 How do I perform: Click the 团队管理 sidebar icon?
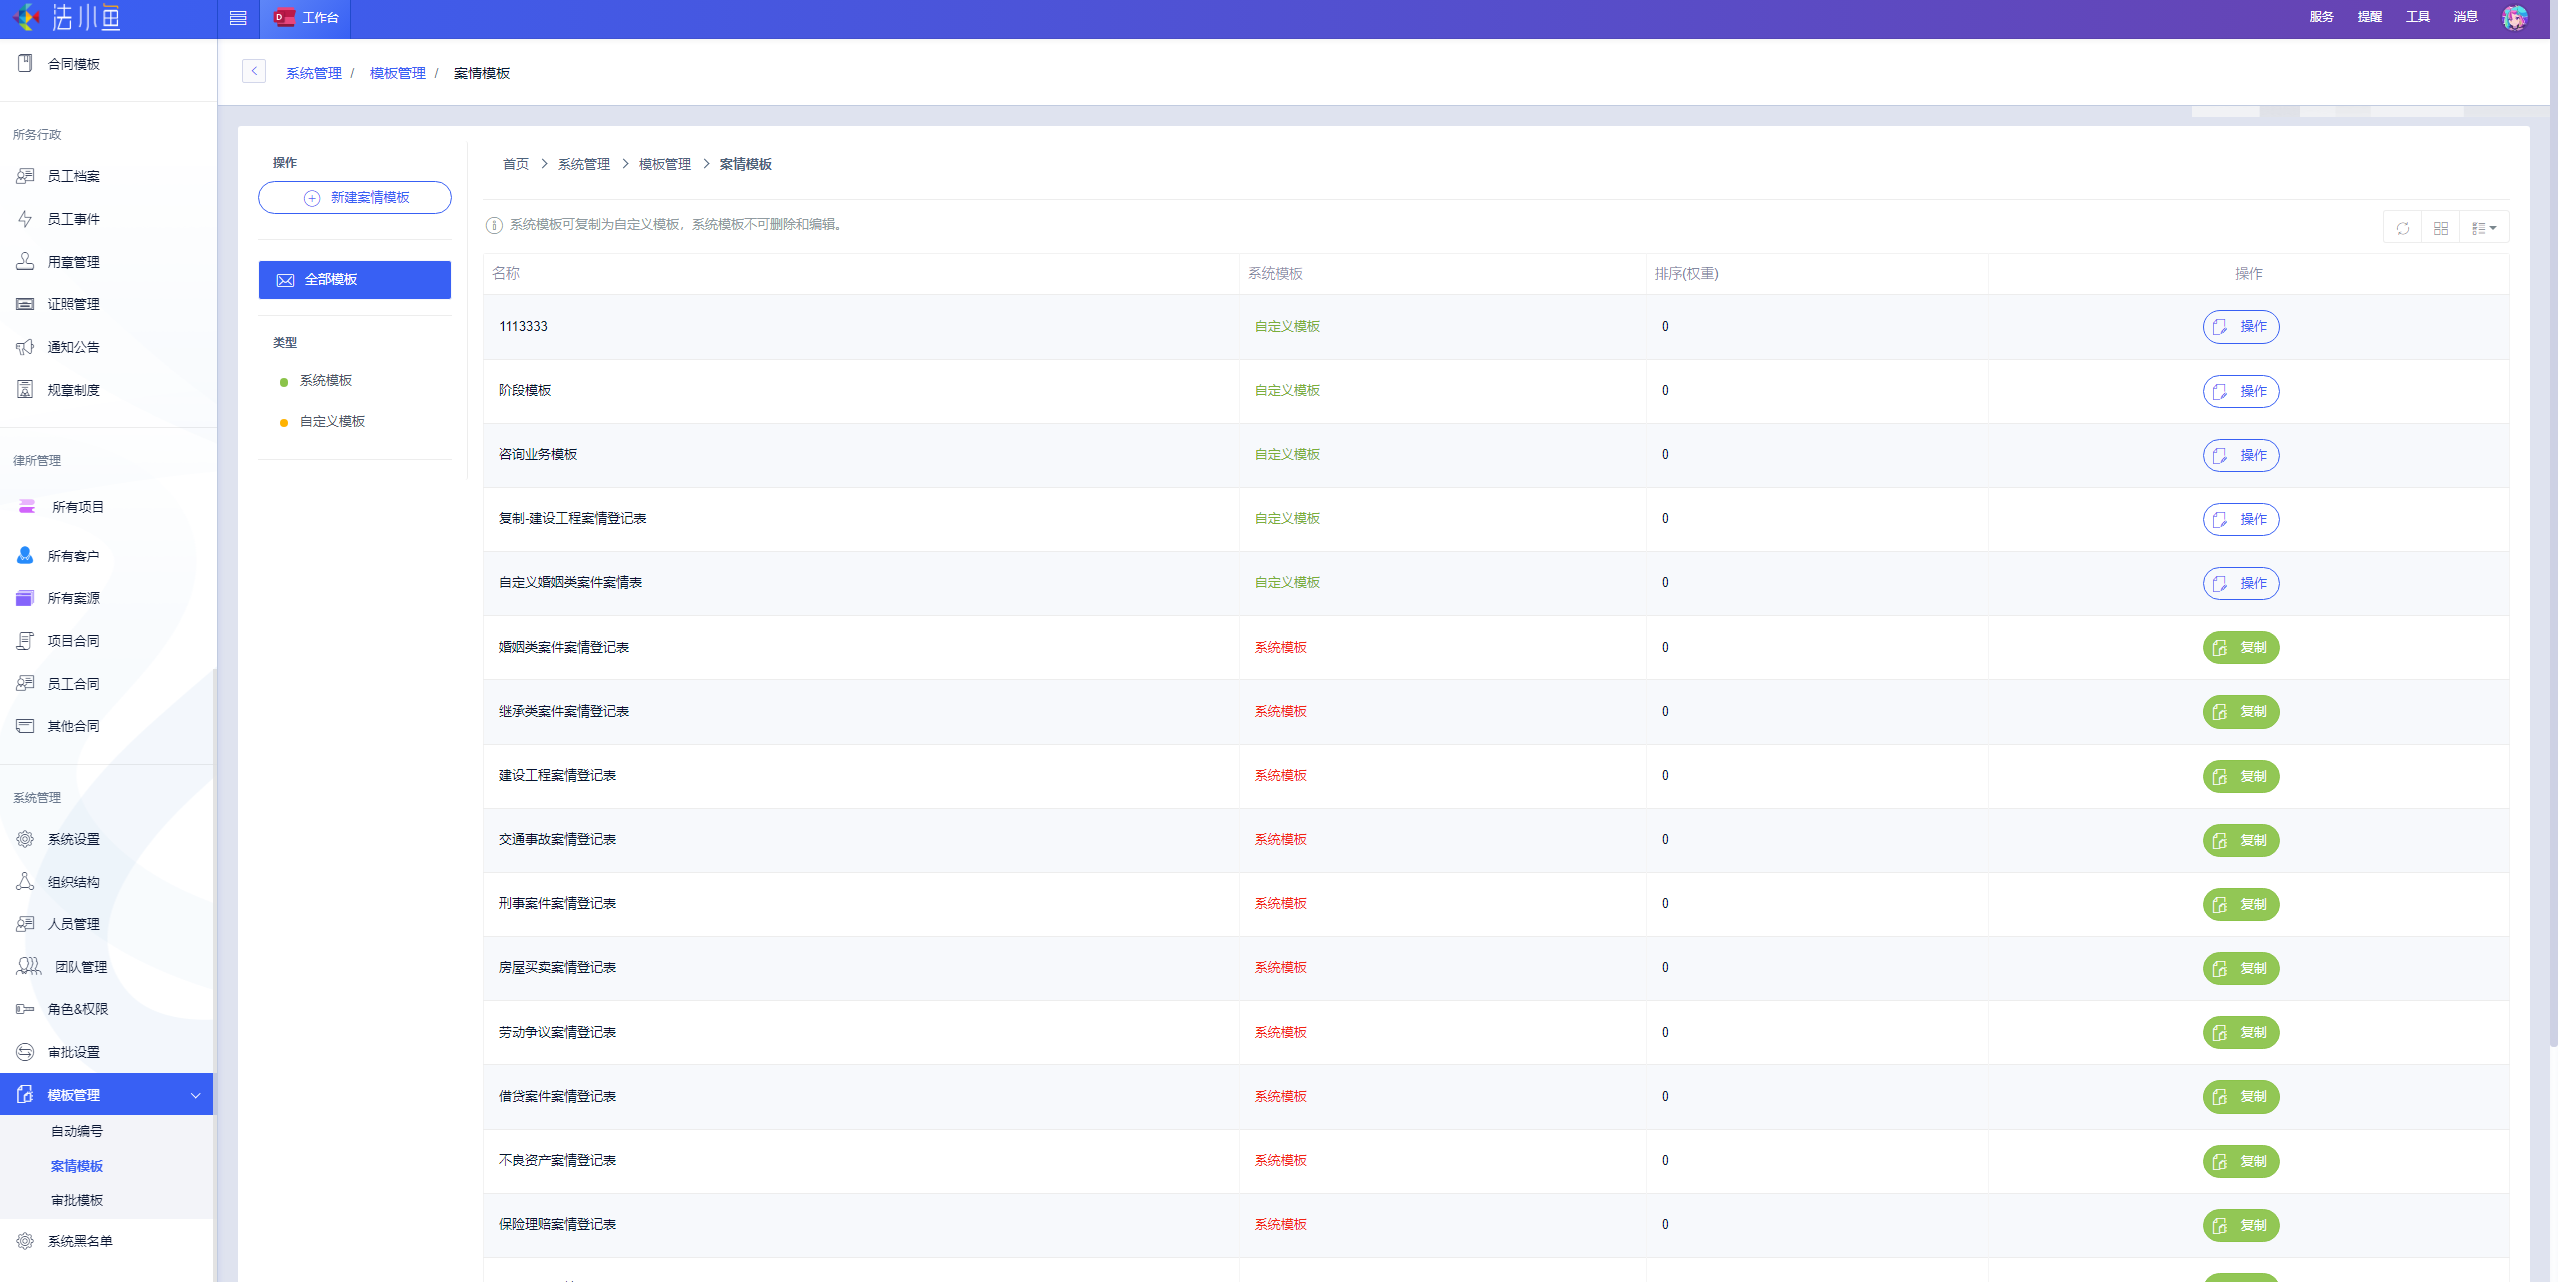point(28,966)
